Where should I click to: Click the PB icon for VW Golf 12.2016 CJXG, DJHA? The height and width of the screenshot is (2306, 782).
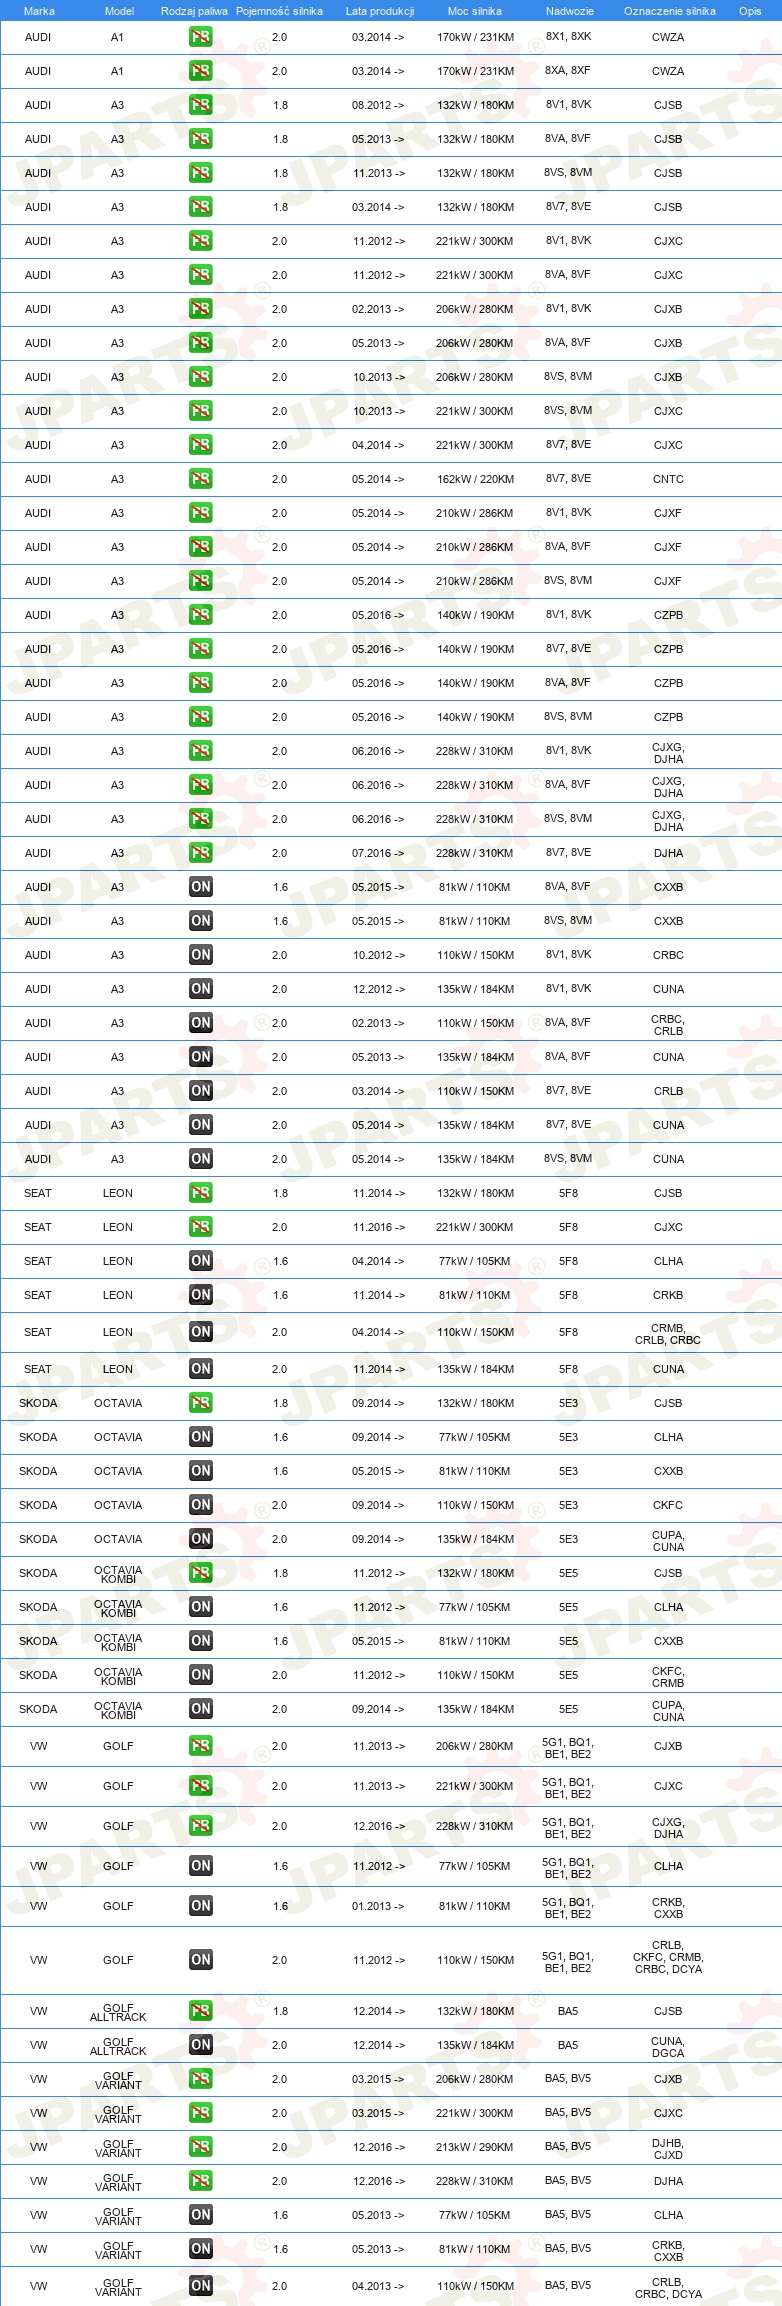201,1826
